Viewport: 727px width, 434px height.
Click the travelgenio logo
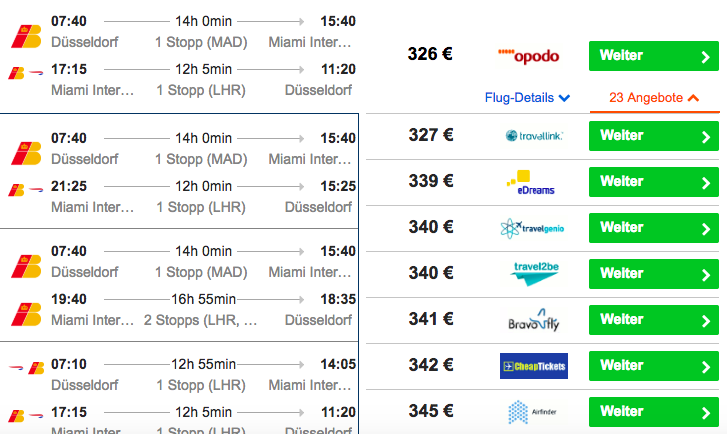(x=532, y=229)
